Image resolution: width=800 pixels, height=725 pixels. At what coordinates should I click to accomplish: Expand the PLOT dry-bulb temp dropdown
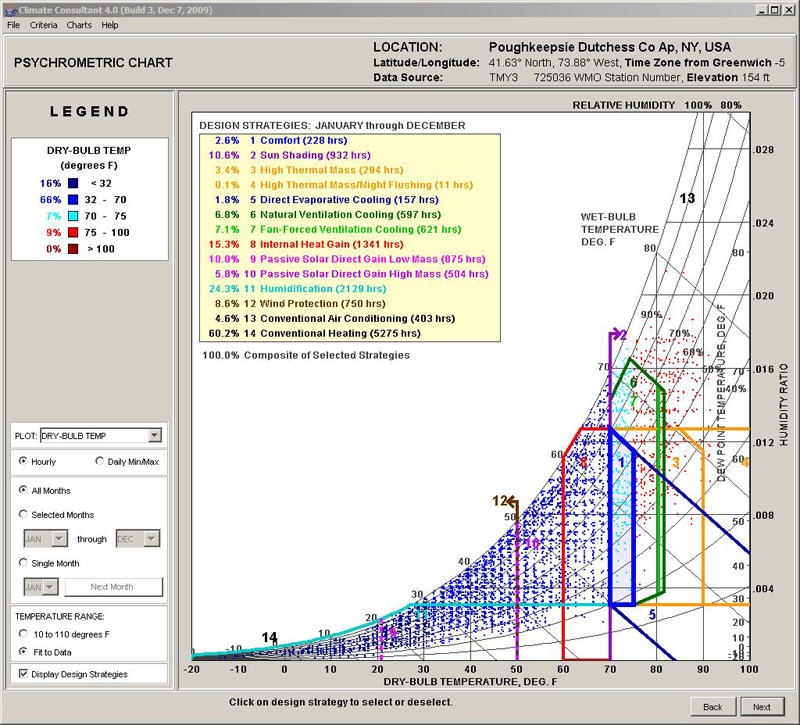tap(153, 436)
